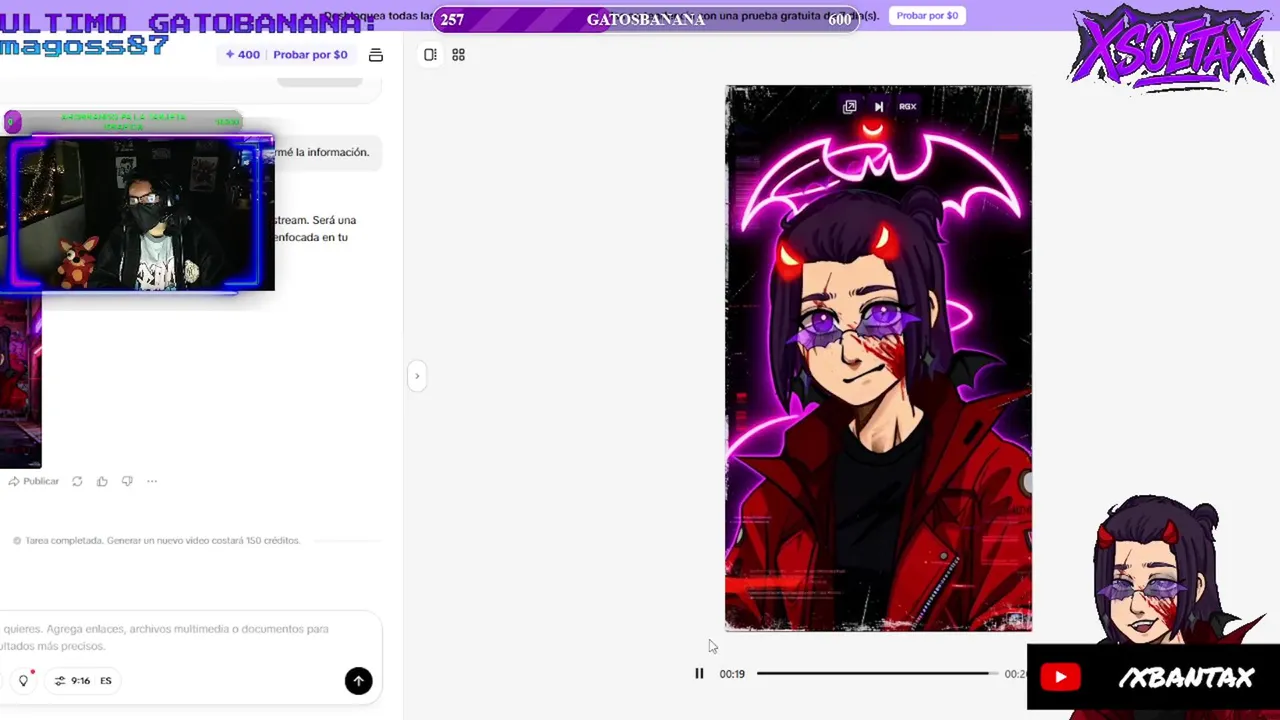Open video in pop-out window icon
Viewport: 1280px width, 720px height.
pos(849,106)
